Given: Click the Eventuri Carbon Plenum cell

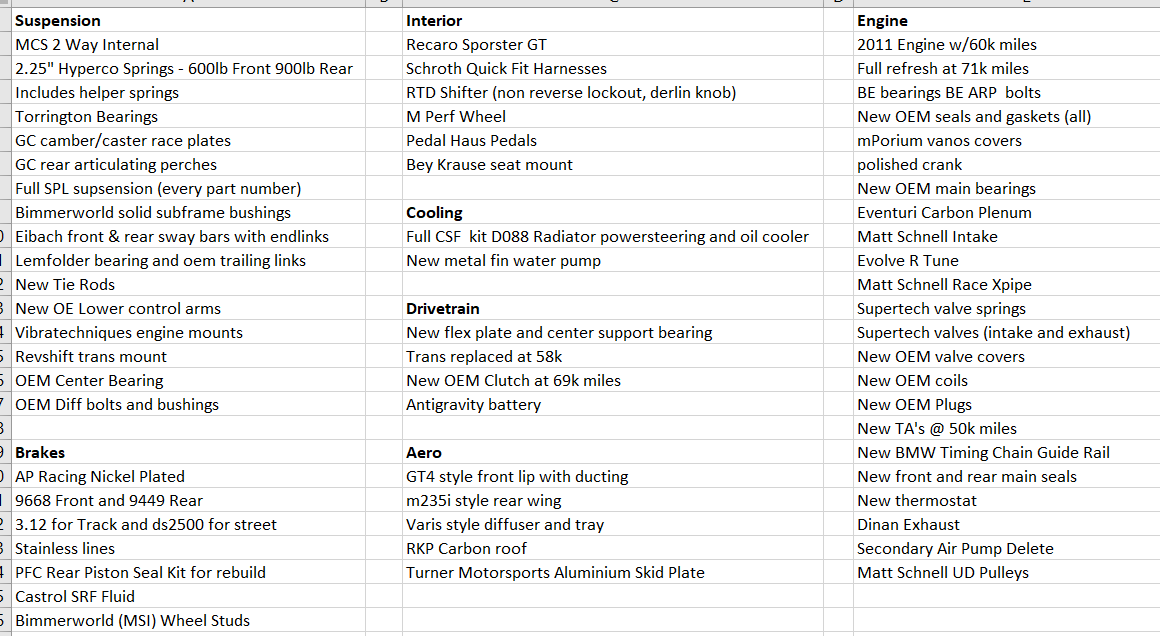Looking at the screenshot, I should pyautogui.click(x=1006, y=213).
